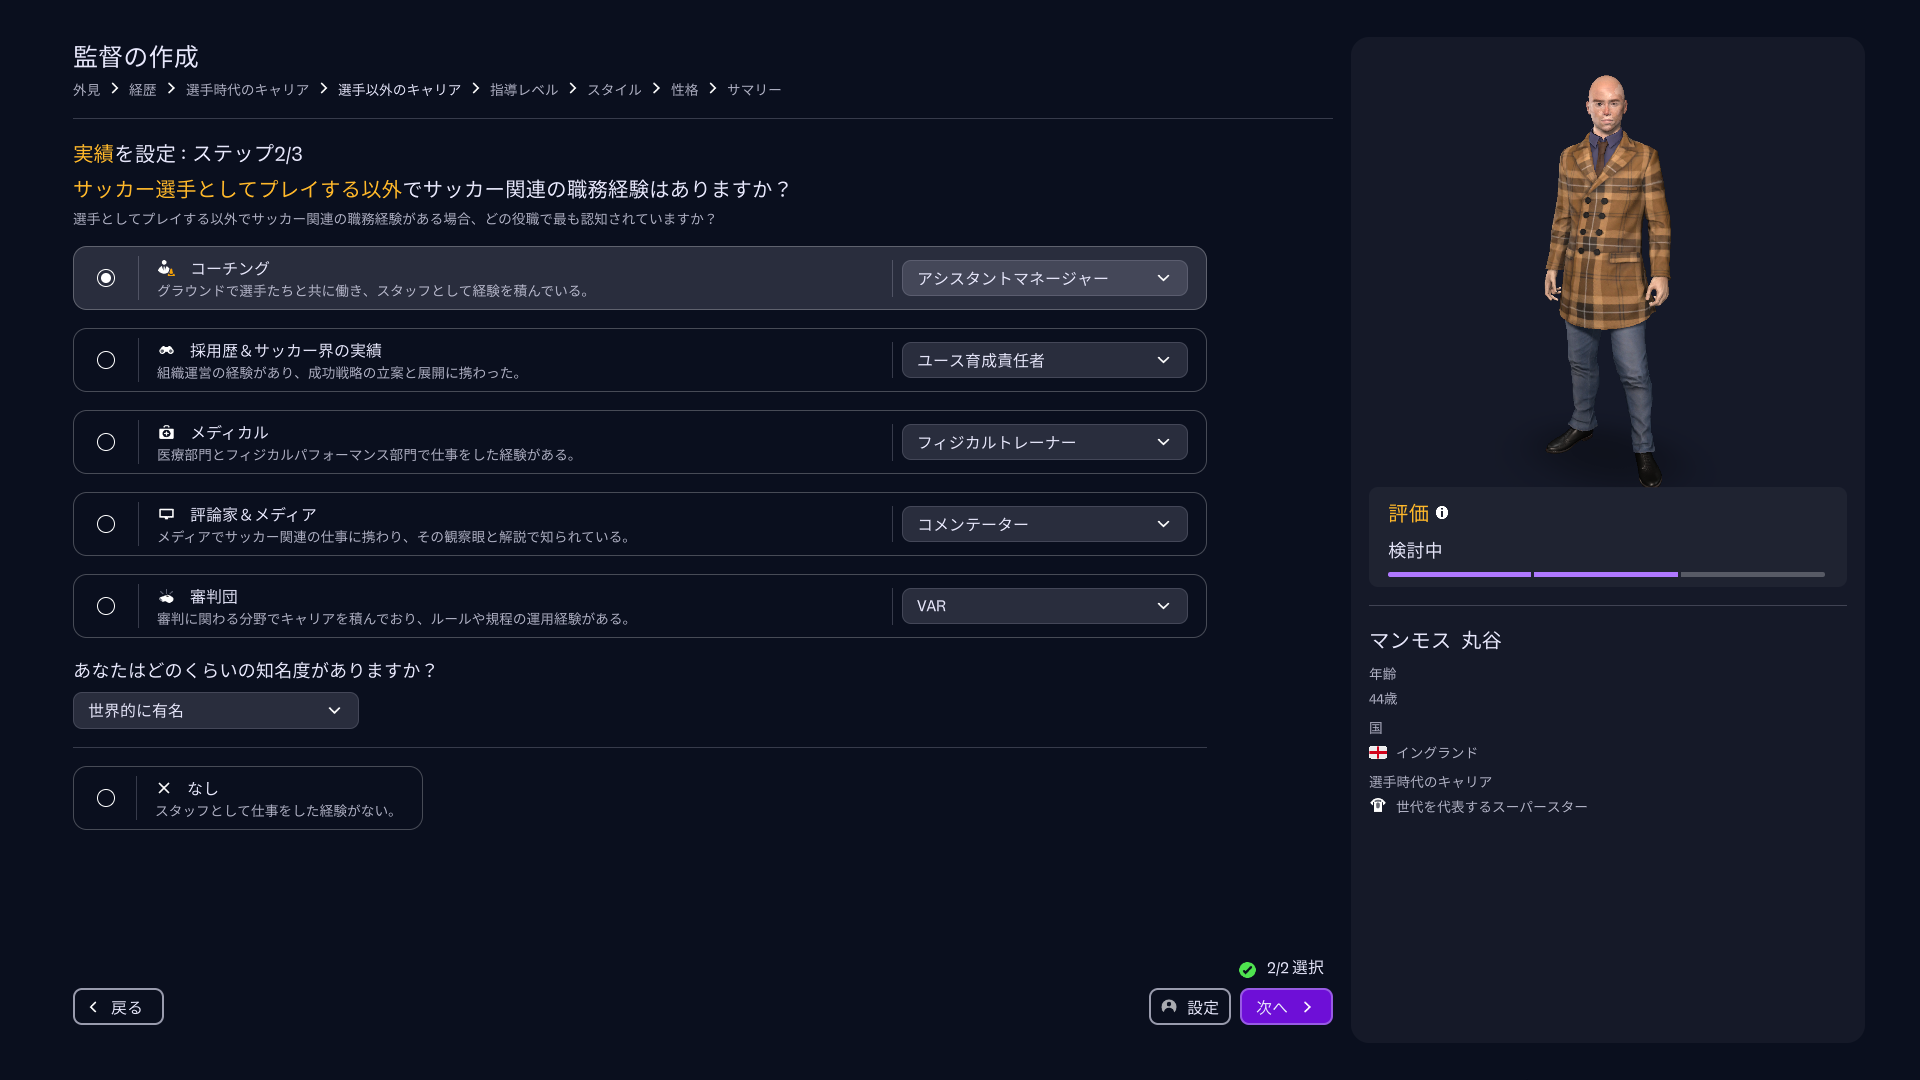The height and width of the screenshot is (1080, 1920).
Task: Click the X icon beside なし
Action: [x=164, y=788]
